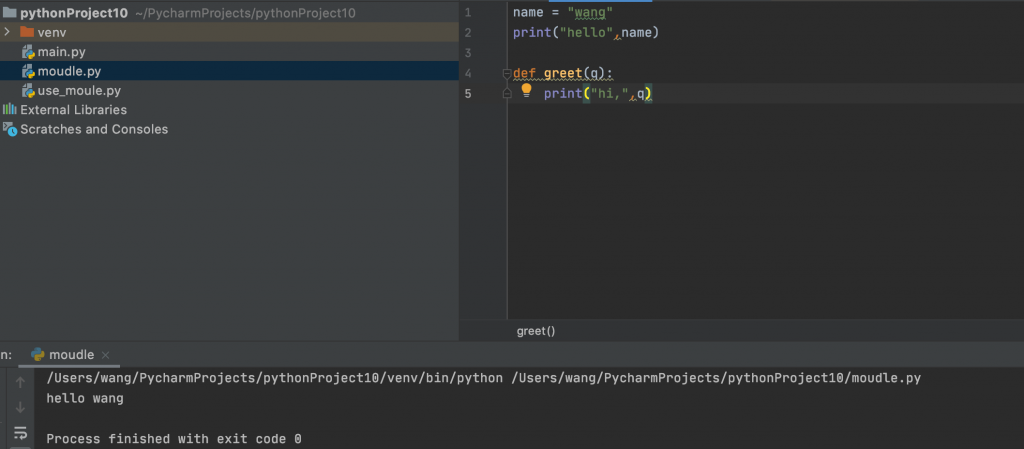Click the 'hello wang' output line
Image resolution: width=1024 pixels, height=449 pixels.
point(85,398)
